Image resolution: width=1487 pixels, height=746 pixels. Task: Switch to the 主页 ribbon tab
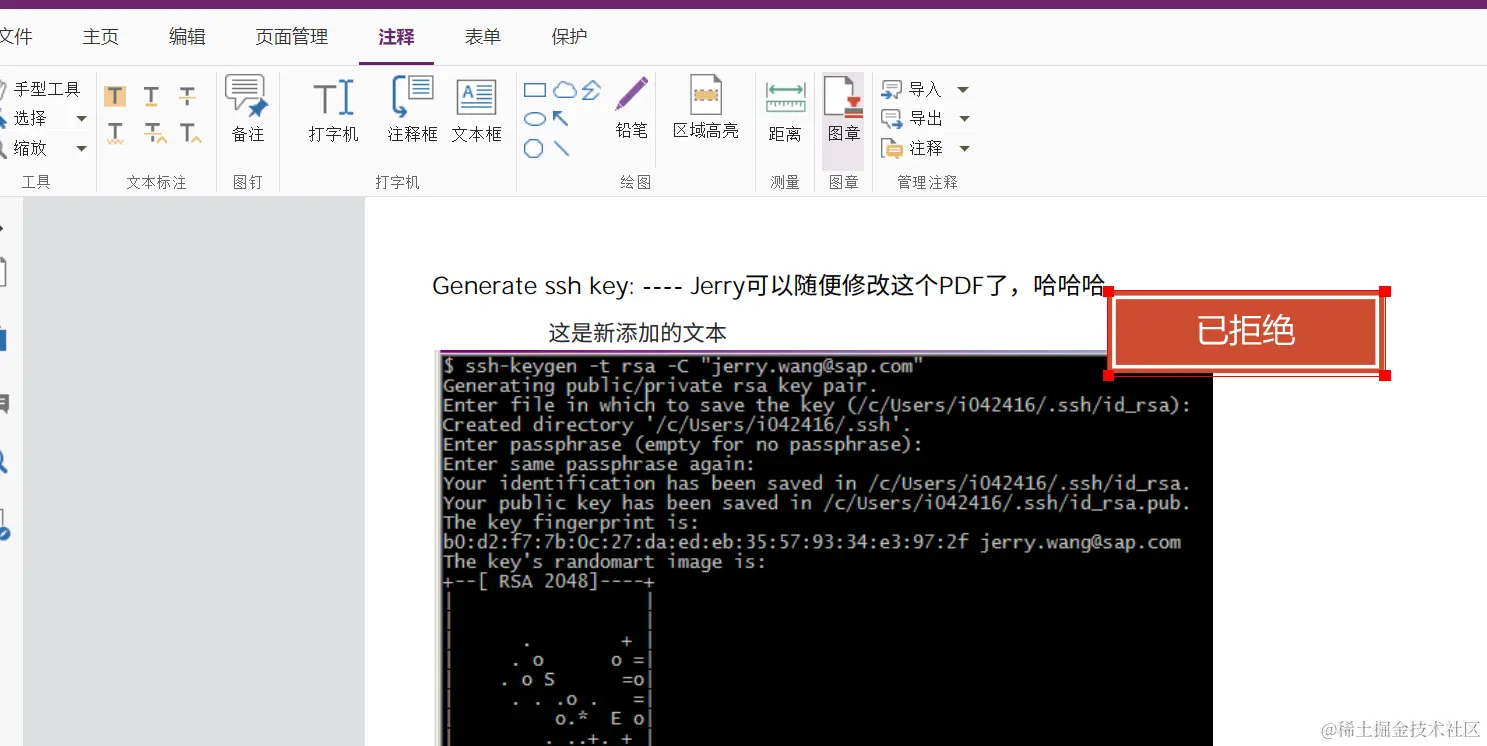100,37
